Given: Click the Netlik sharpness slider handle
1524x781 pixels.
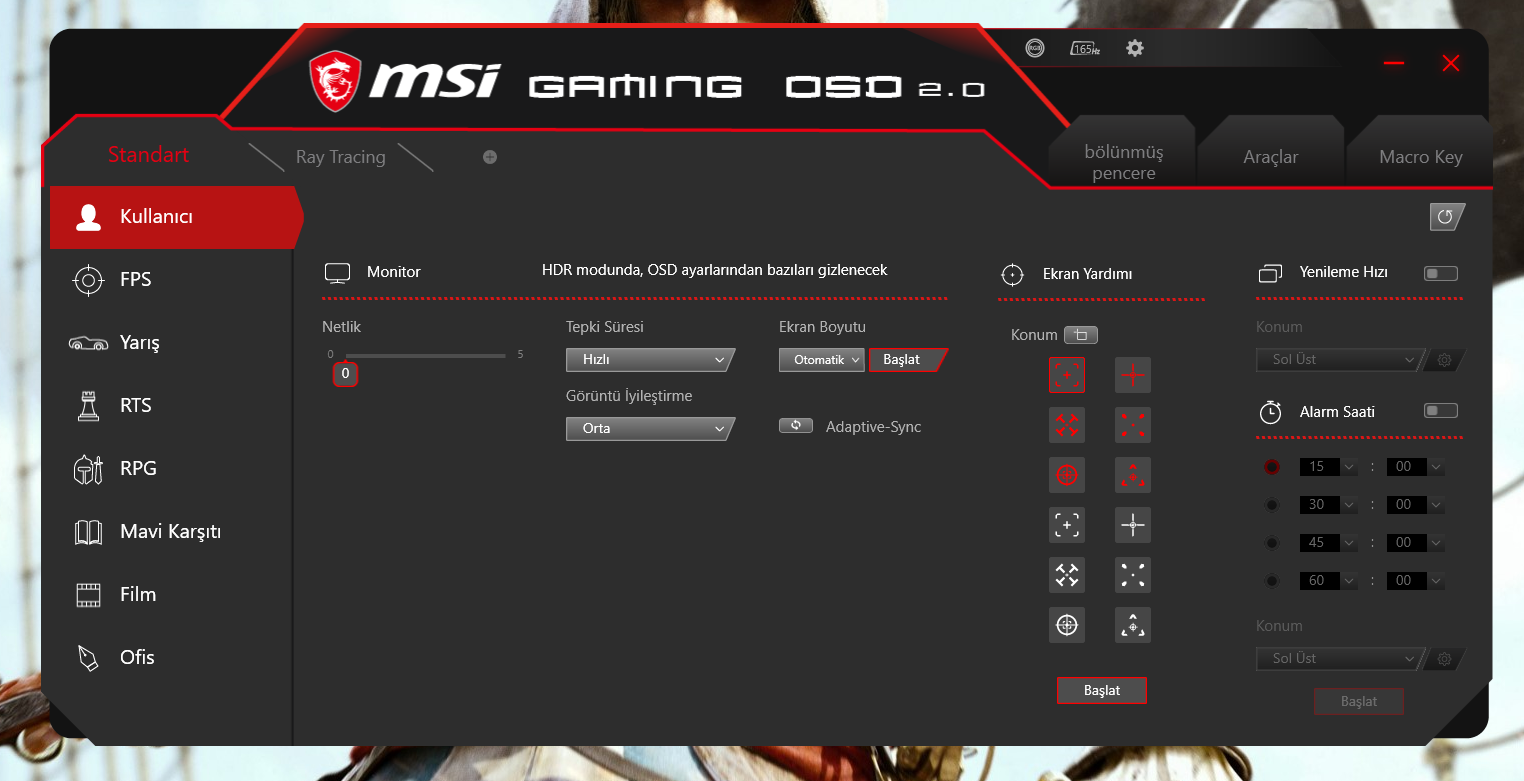Looking at the screenshot, I should [345, 374].
